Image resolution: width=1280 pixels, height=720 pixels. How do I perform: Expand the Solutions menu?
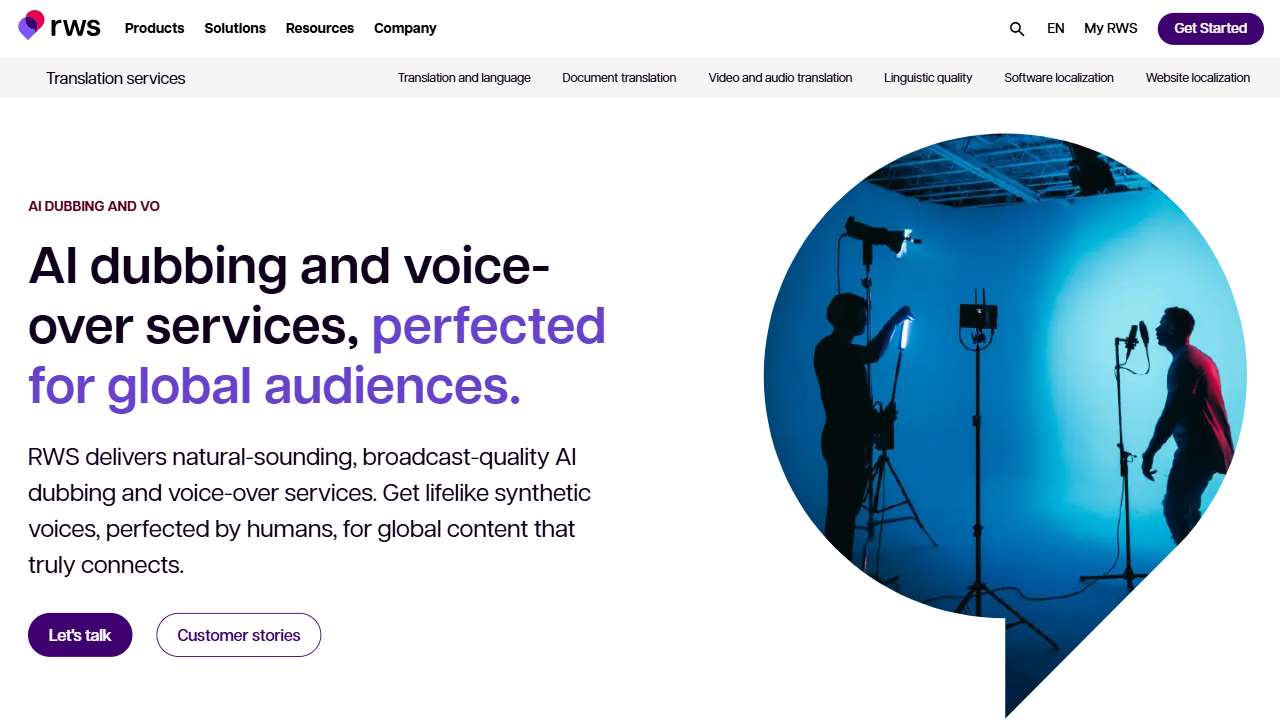(235, 28)
